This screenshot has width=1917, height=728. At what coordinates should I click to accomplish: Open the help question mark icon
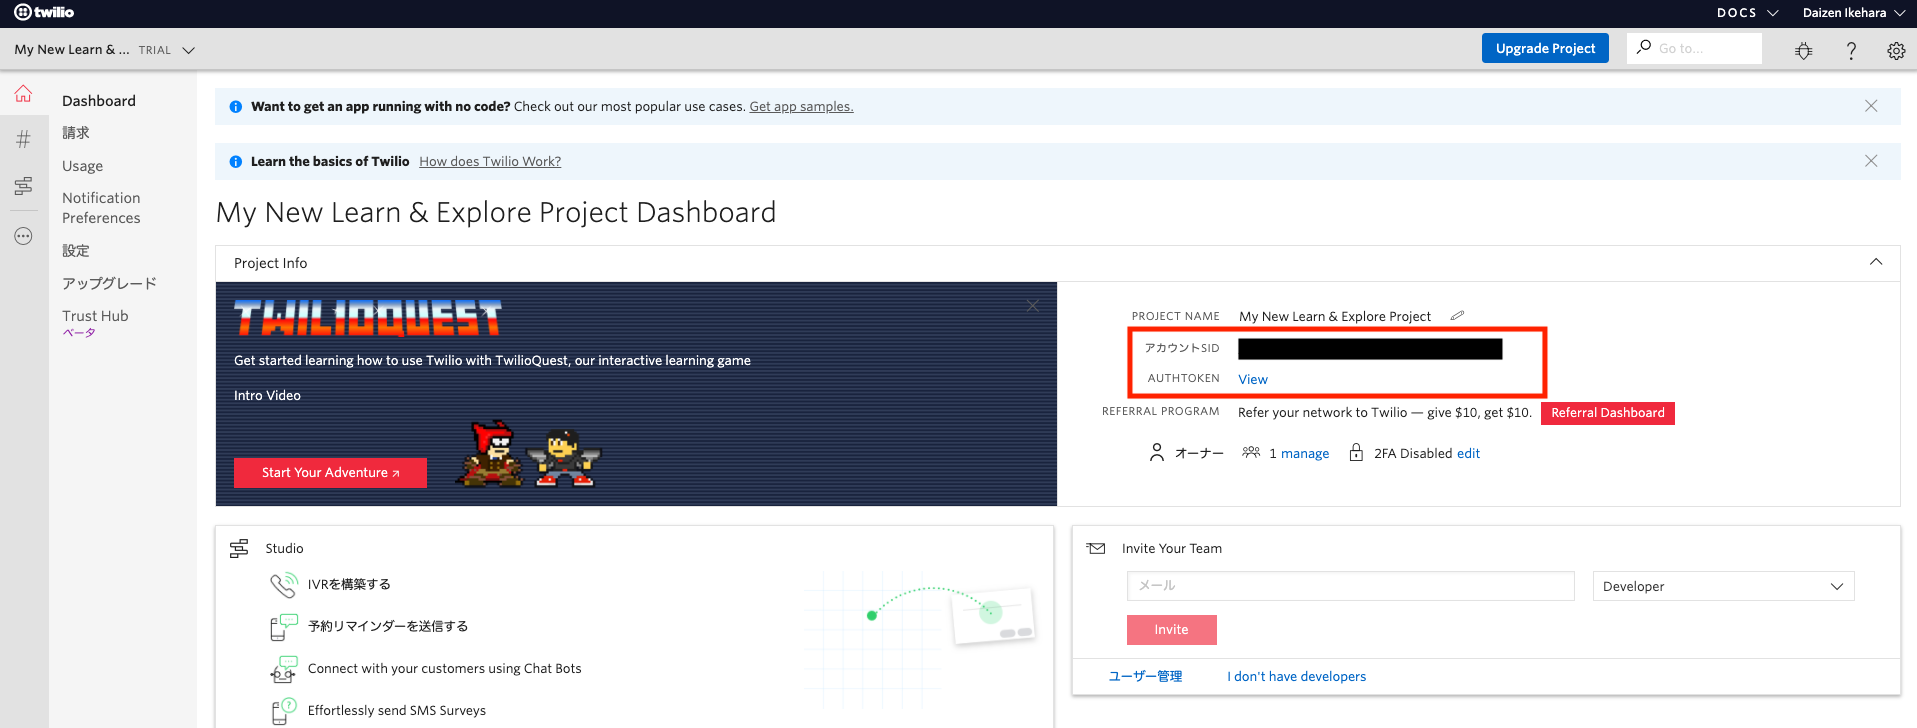coord(1851,50)
